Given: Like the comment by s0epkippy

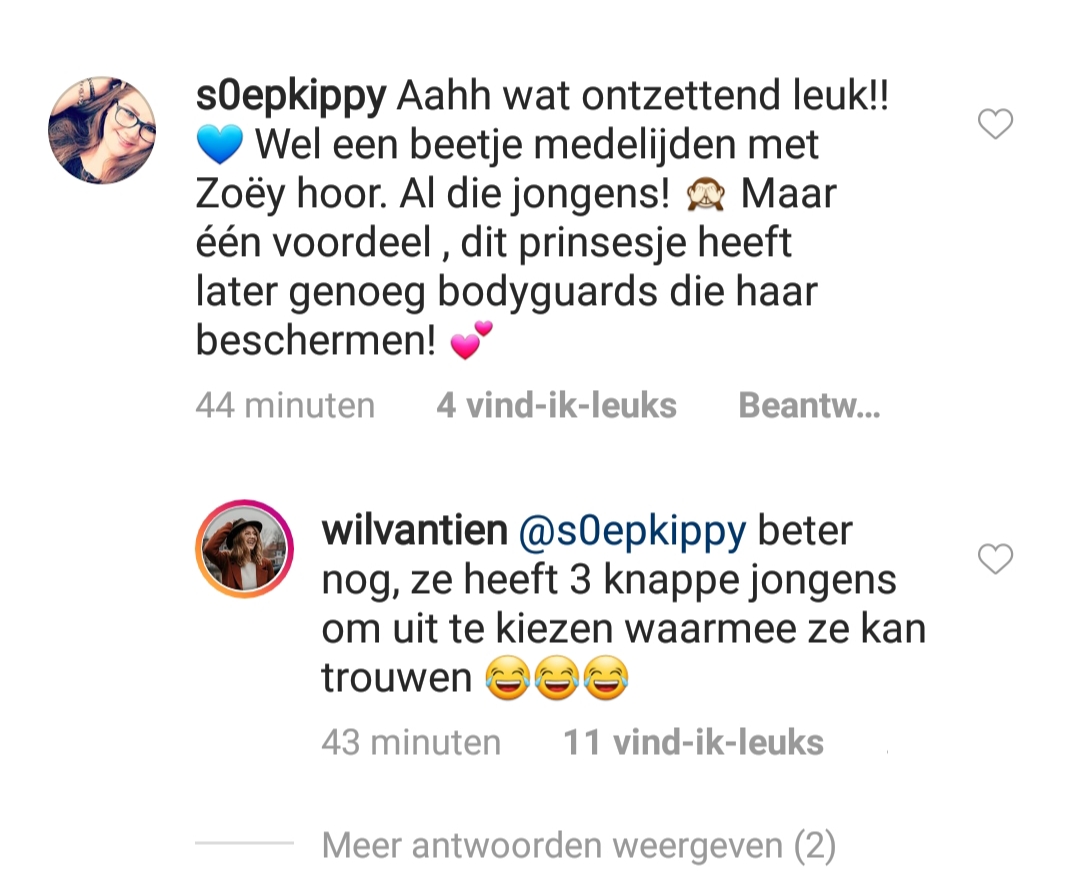Looking at the screenshot, I should 995,124.
